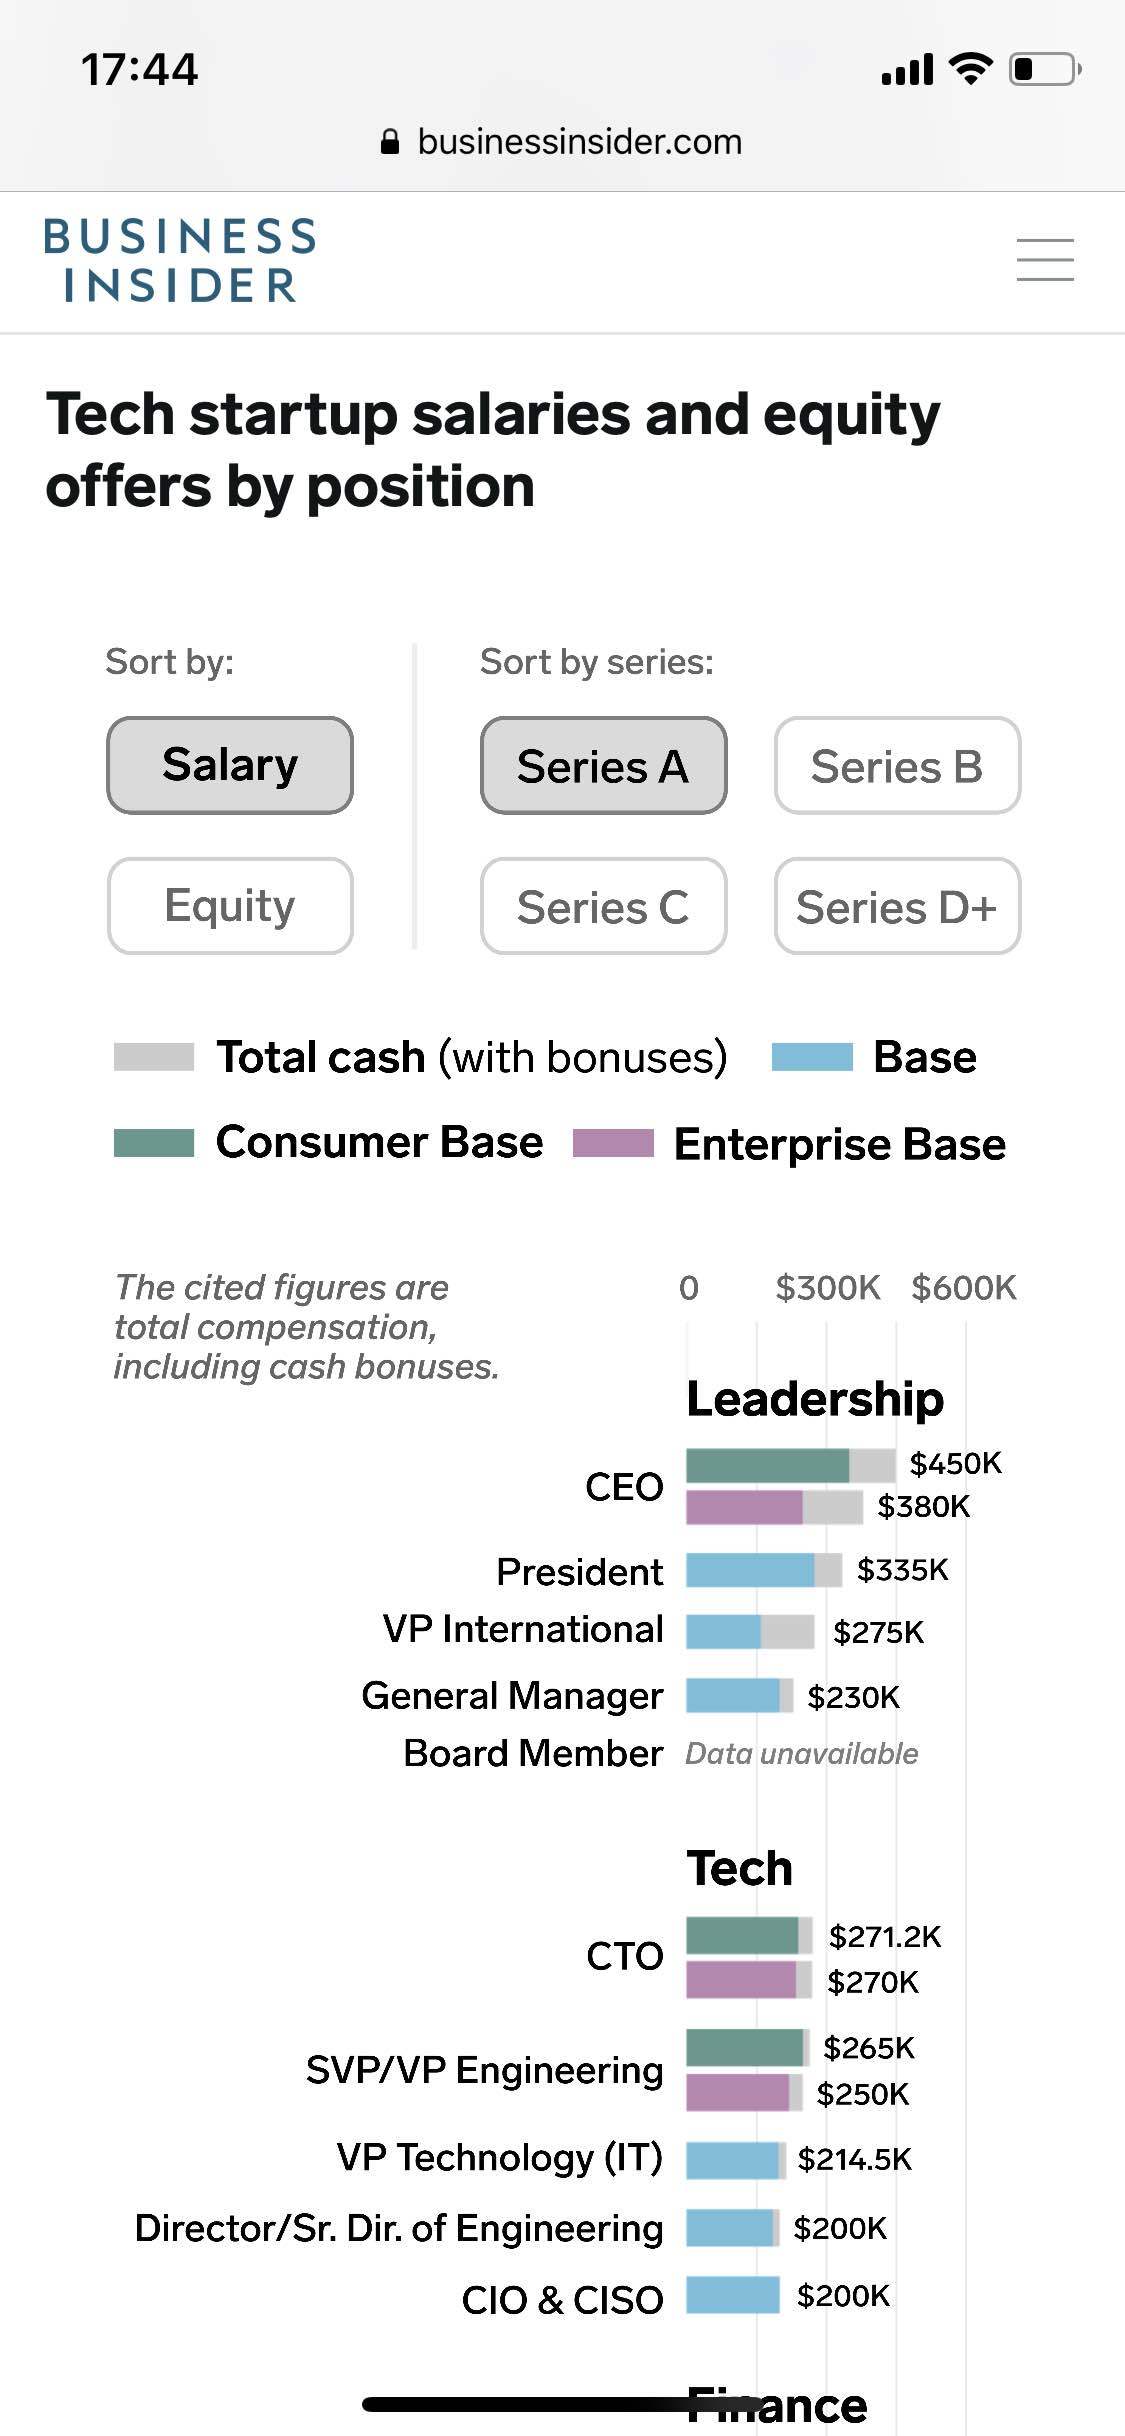Click the purple Enterprise Base legend swatch

tap(613, 1143)
